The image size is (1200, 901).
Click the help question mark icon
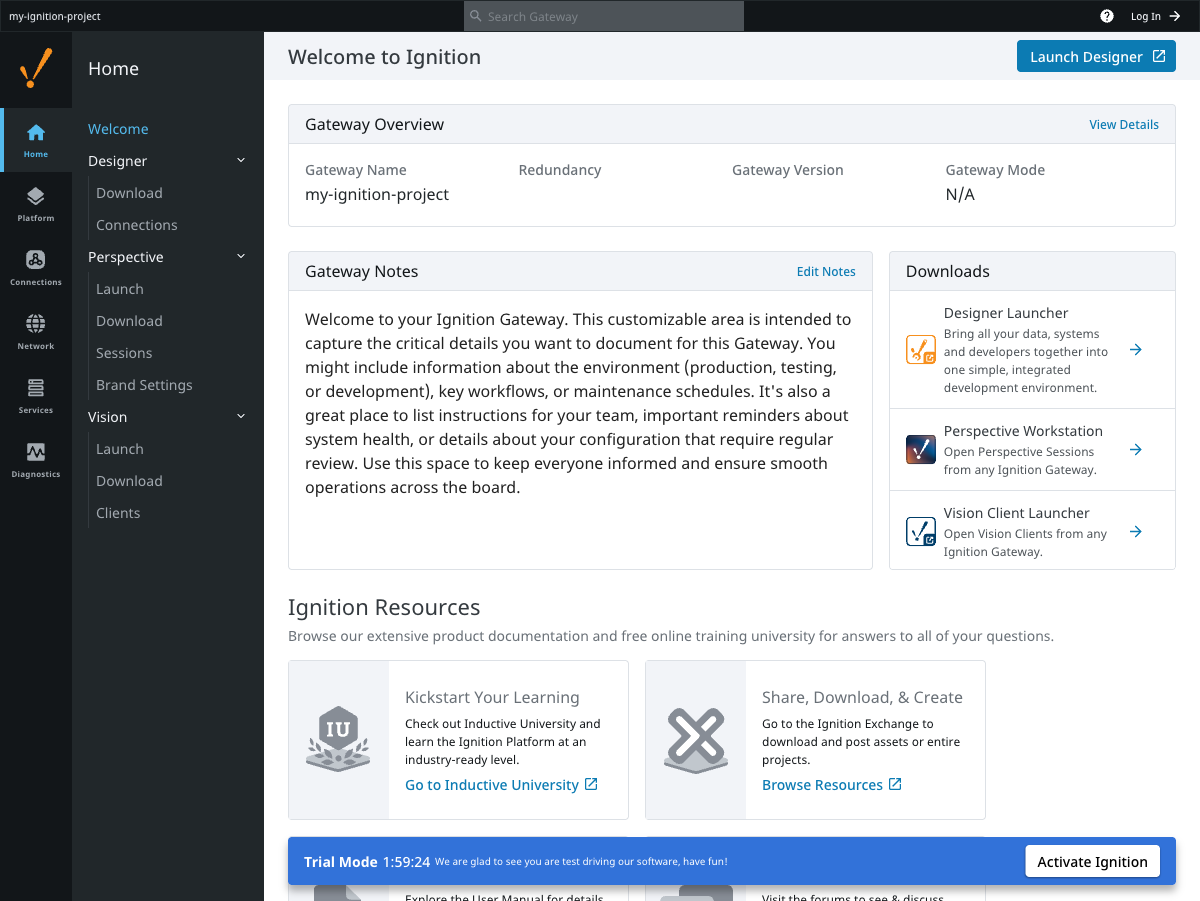[1107, 16]
